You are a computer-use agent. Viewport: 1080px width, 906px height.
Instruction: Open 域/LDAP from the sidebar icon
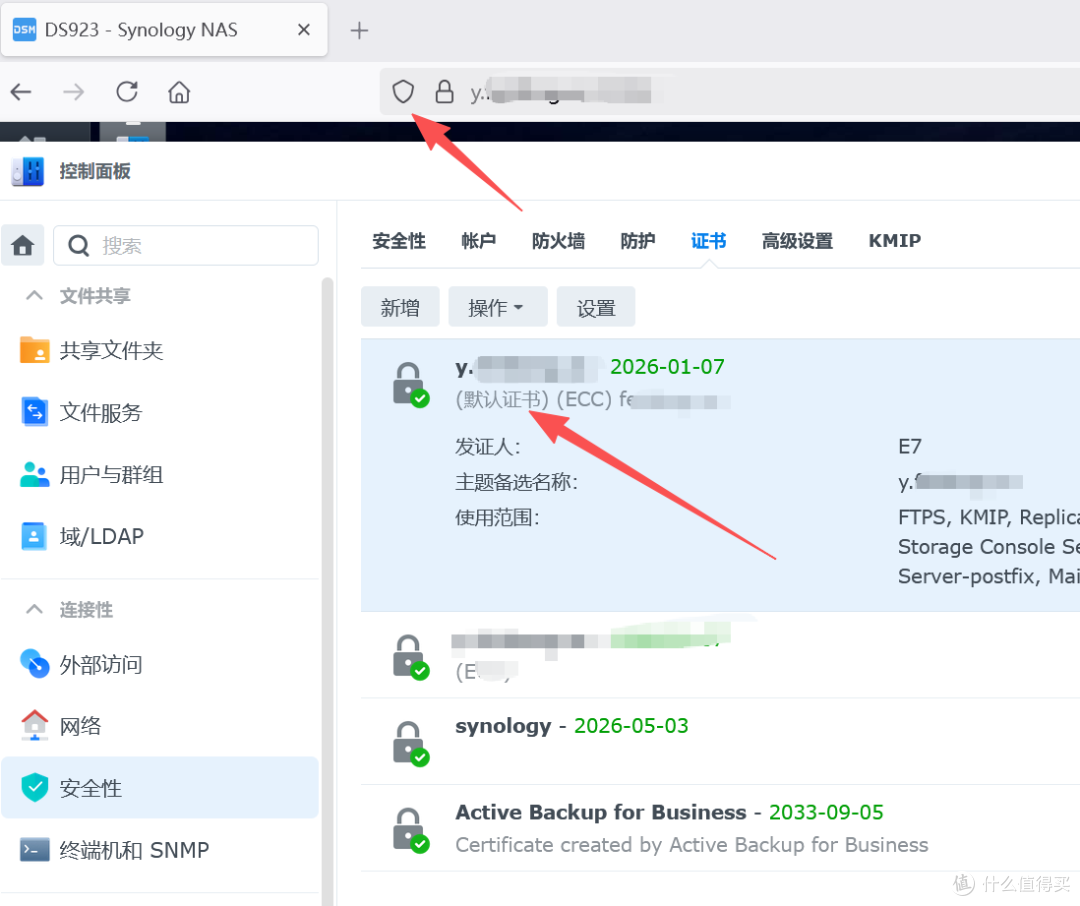tap(34, 536)
